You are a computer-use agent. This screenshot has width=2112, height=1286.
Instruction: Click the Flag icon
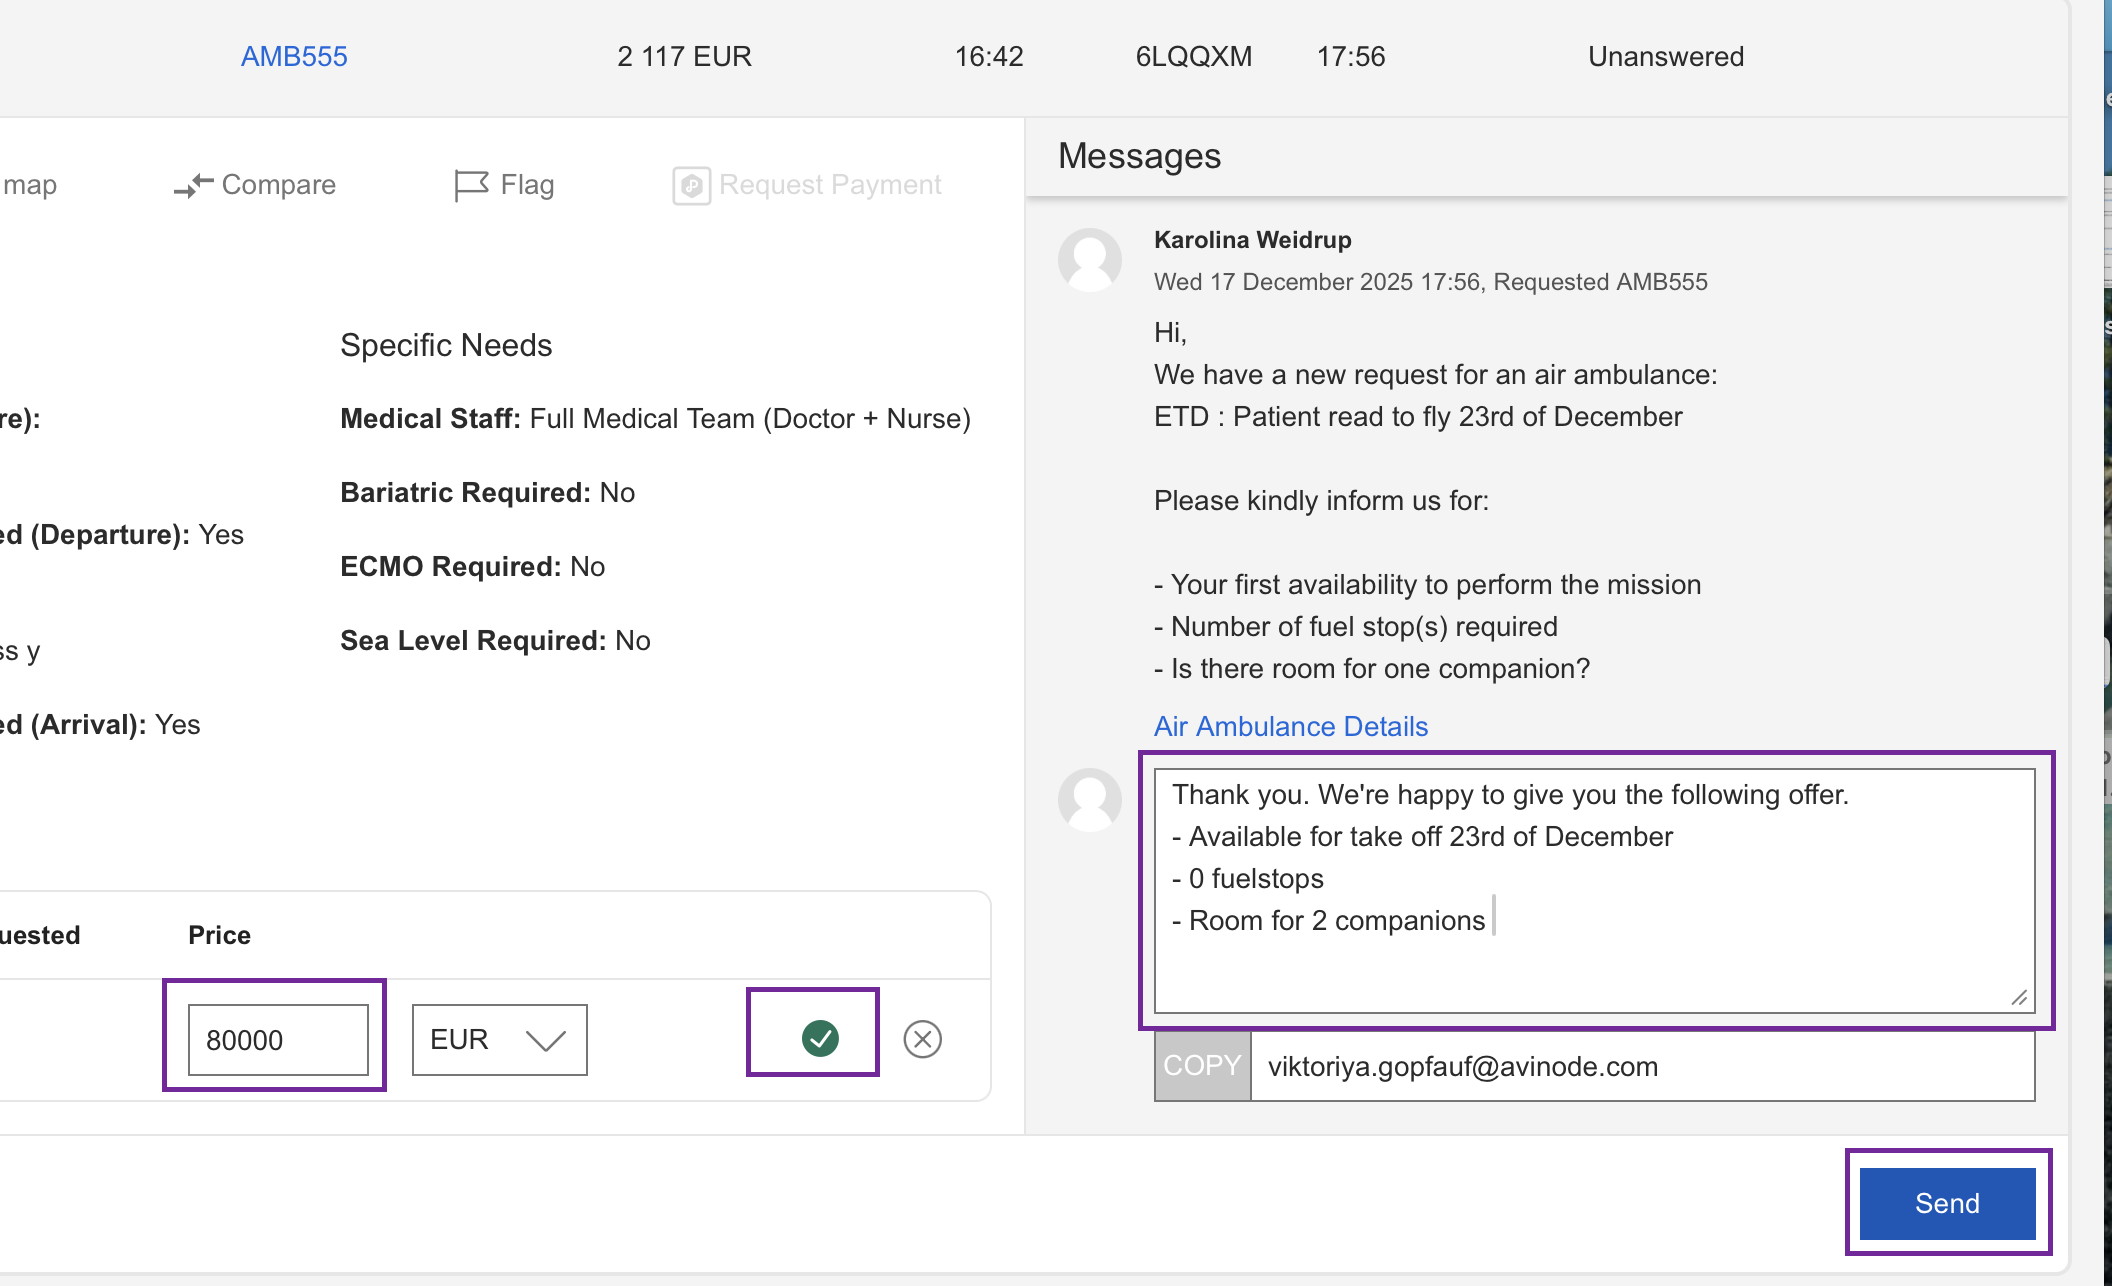pyautogui.click(x=471, y=185)
